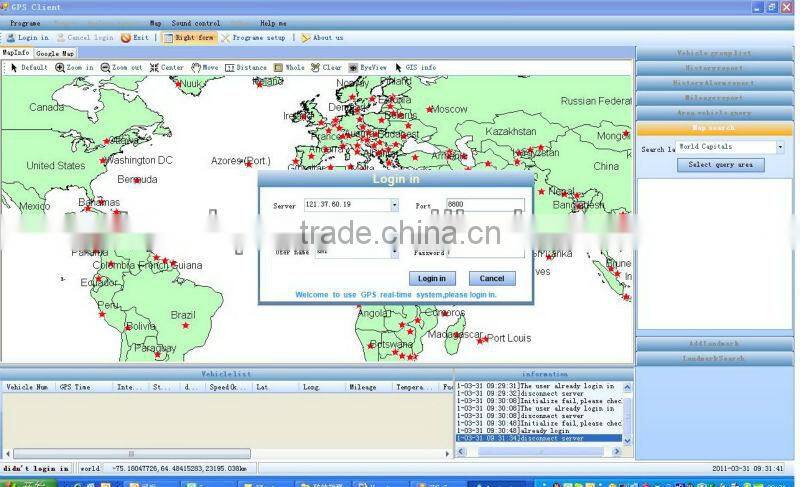The width and height of the screenshot is (800, 487).
Task: Open the World Capitals search layer dropdown
Action: pyautogui.click(x=780, y=147)
